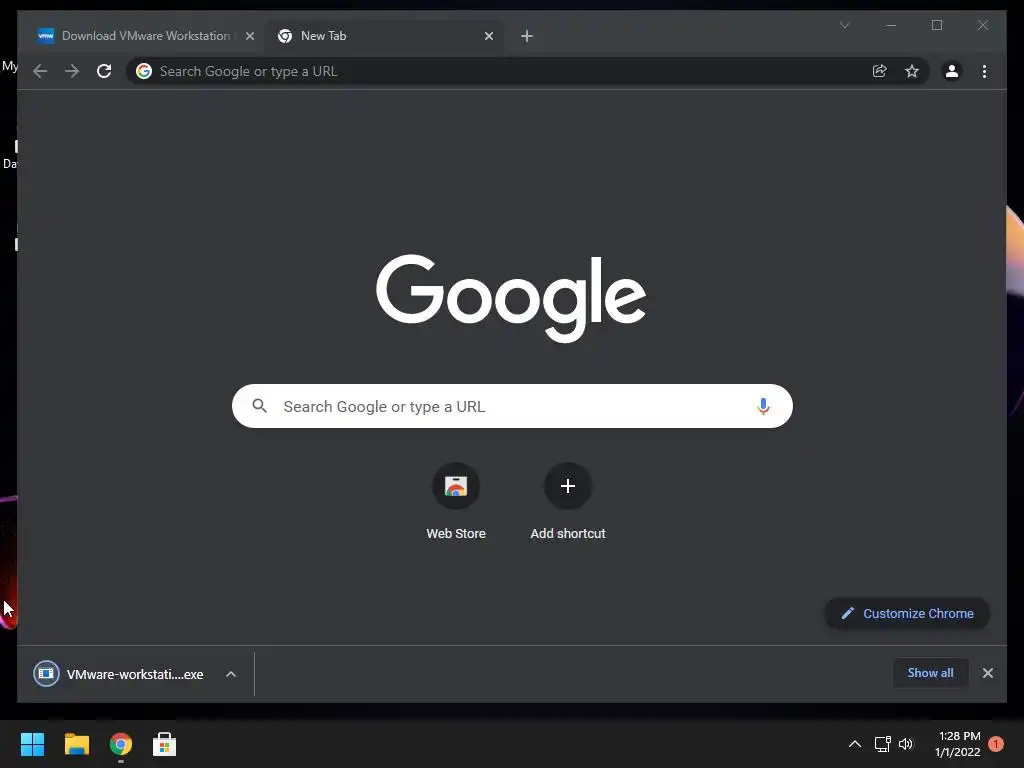Click the magnifier icon in search box
Viewport: 1024px width, 768px height.
coord(259,406)
